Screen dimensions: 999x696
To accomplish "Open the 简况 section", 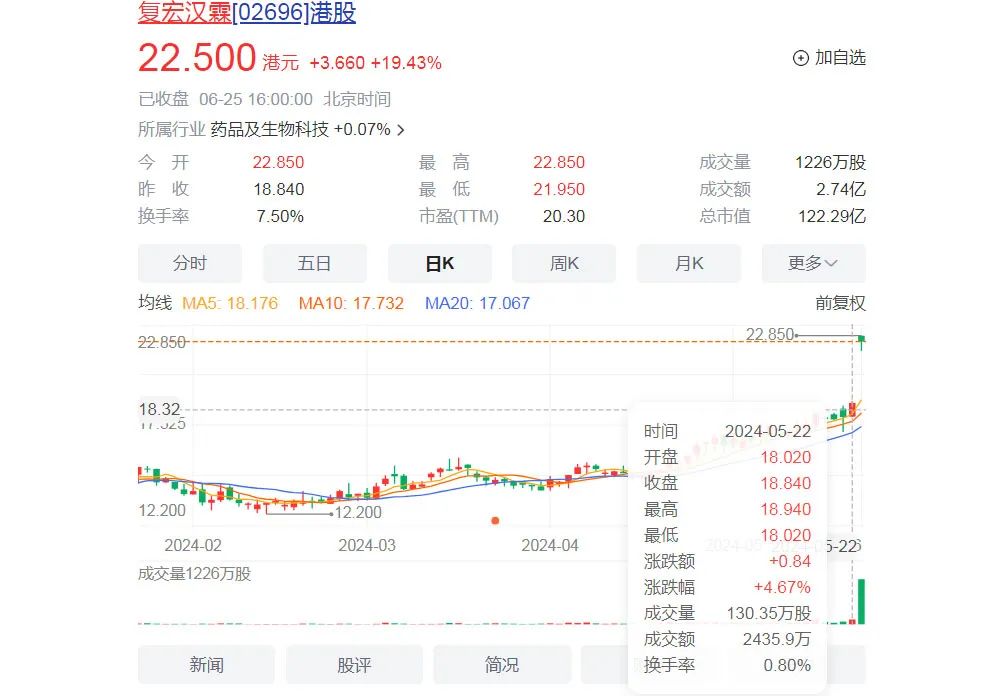I will click(502, 665).
